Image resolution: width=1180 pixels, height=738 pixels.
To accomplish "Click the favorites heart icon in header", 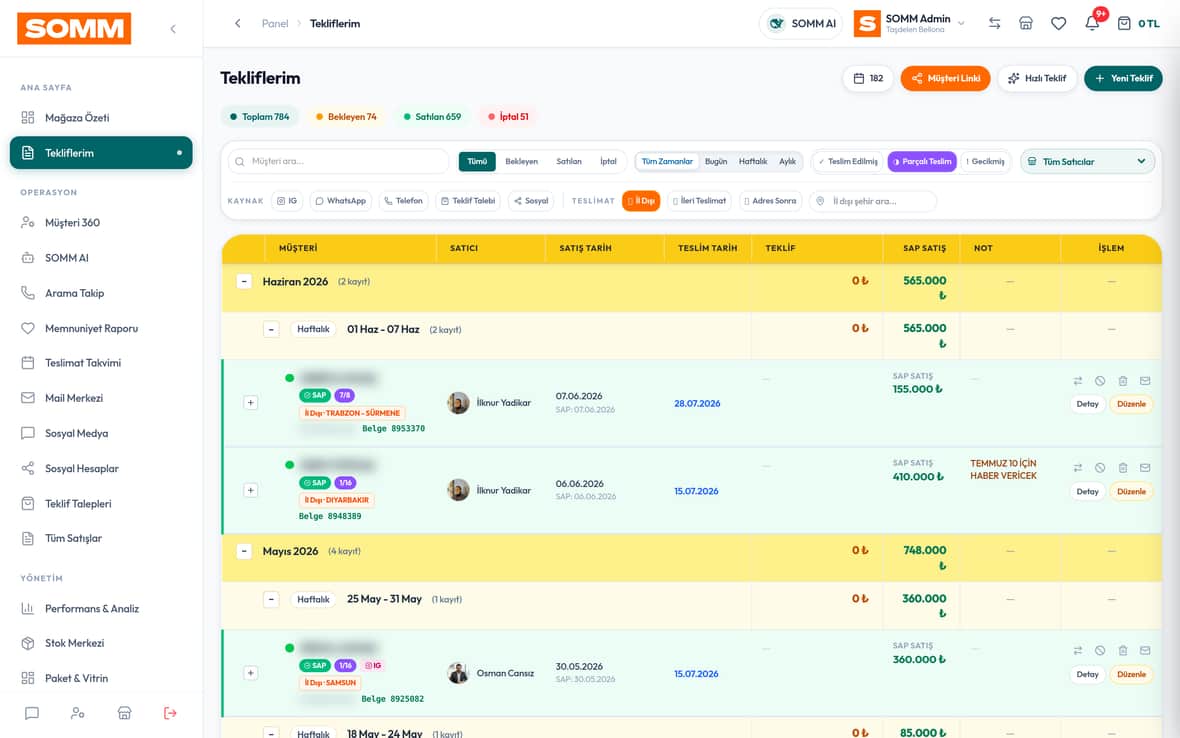I will pyautogui.click(x=1058, y=23).
